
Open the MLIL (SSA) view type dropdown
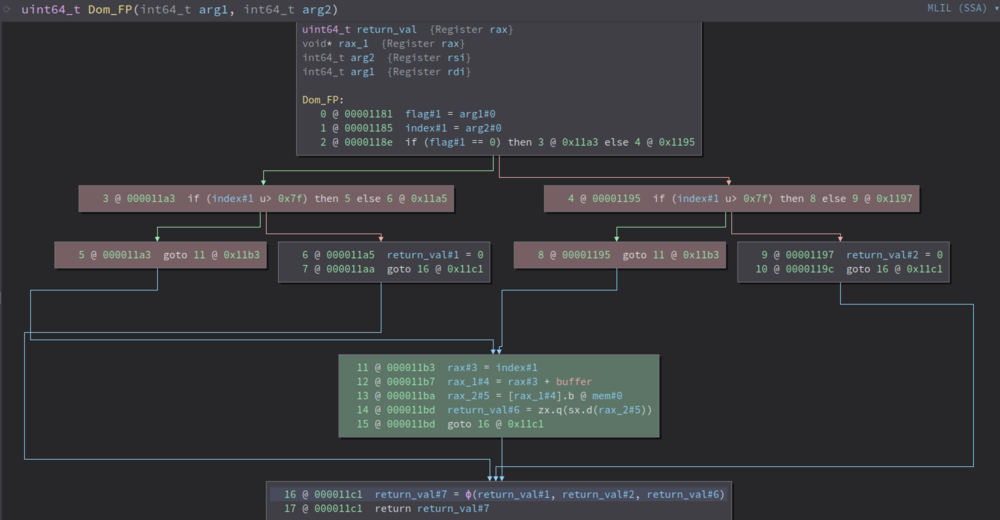point(961,8)
